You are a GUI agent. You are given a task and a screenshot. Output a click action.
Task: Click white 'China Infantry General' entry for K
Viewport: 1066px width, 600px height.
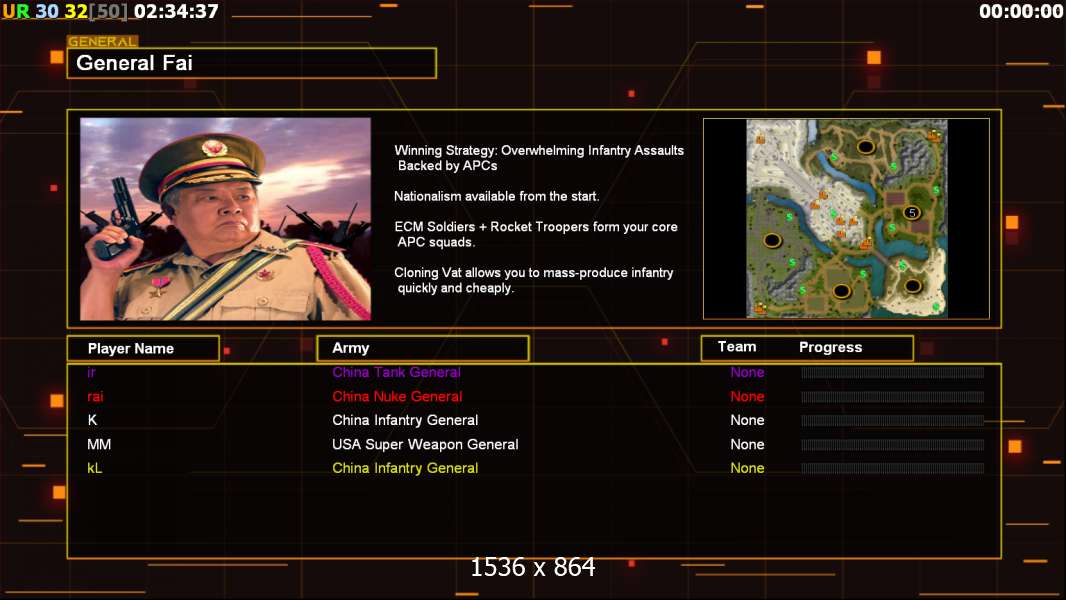pos(405,420)
